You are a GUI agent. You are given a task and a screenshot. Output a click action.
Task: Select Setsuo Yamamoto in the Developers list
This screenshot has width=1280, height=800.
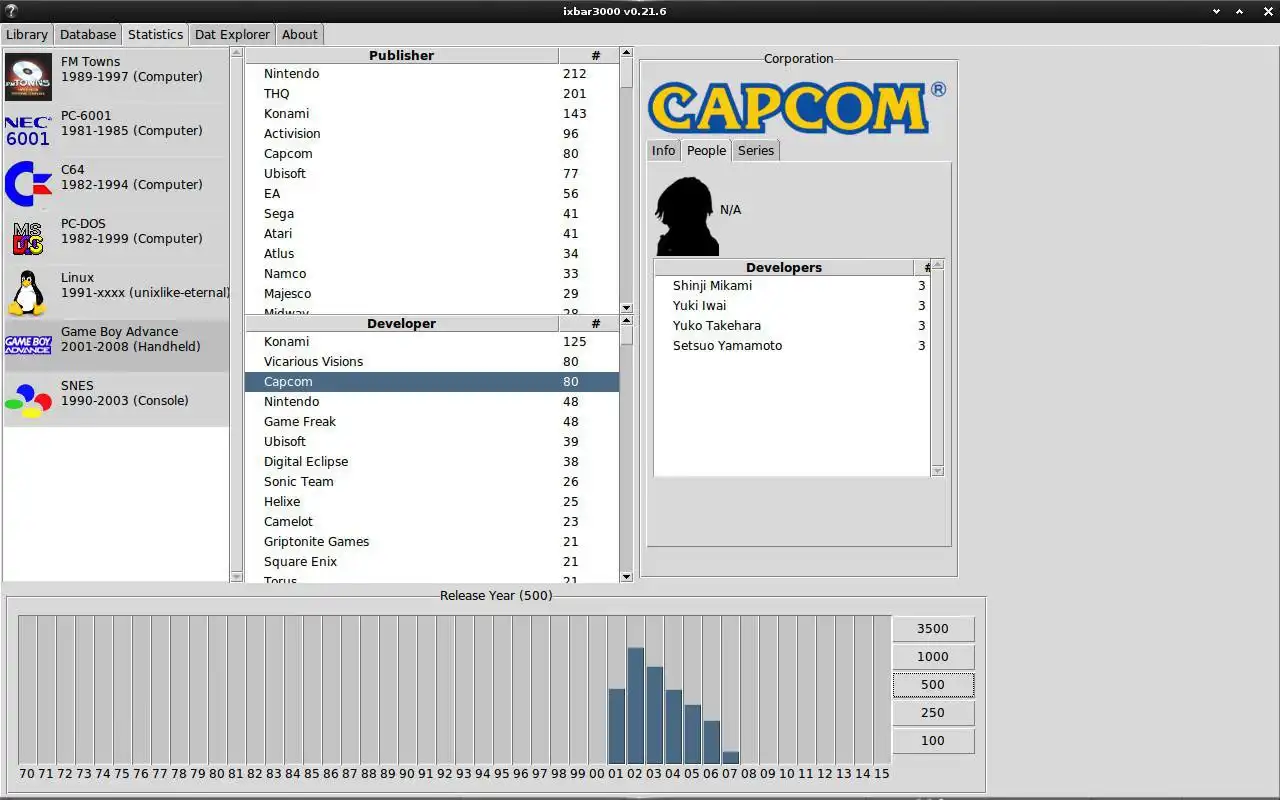(792, 346)
